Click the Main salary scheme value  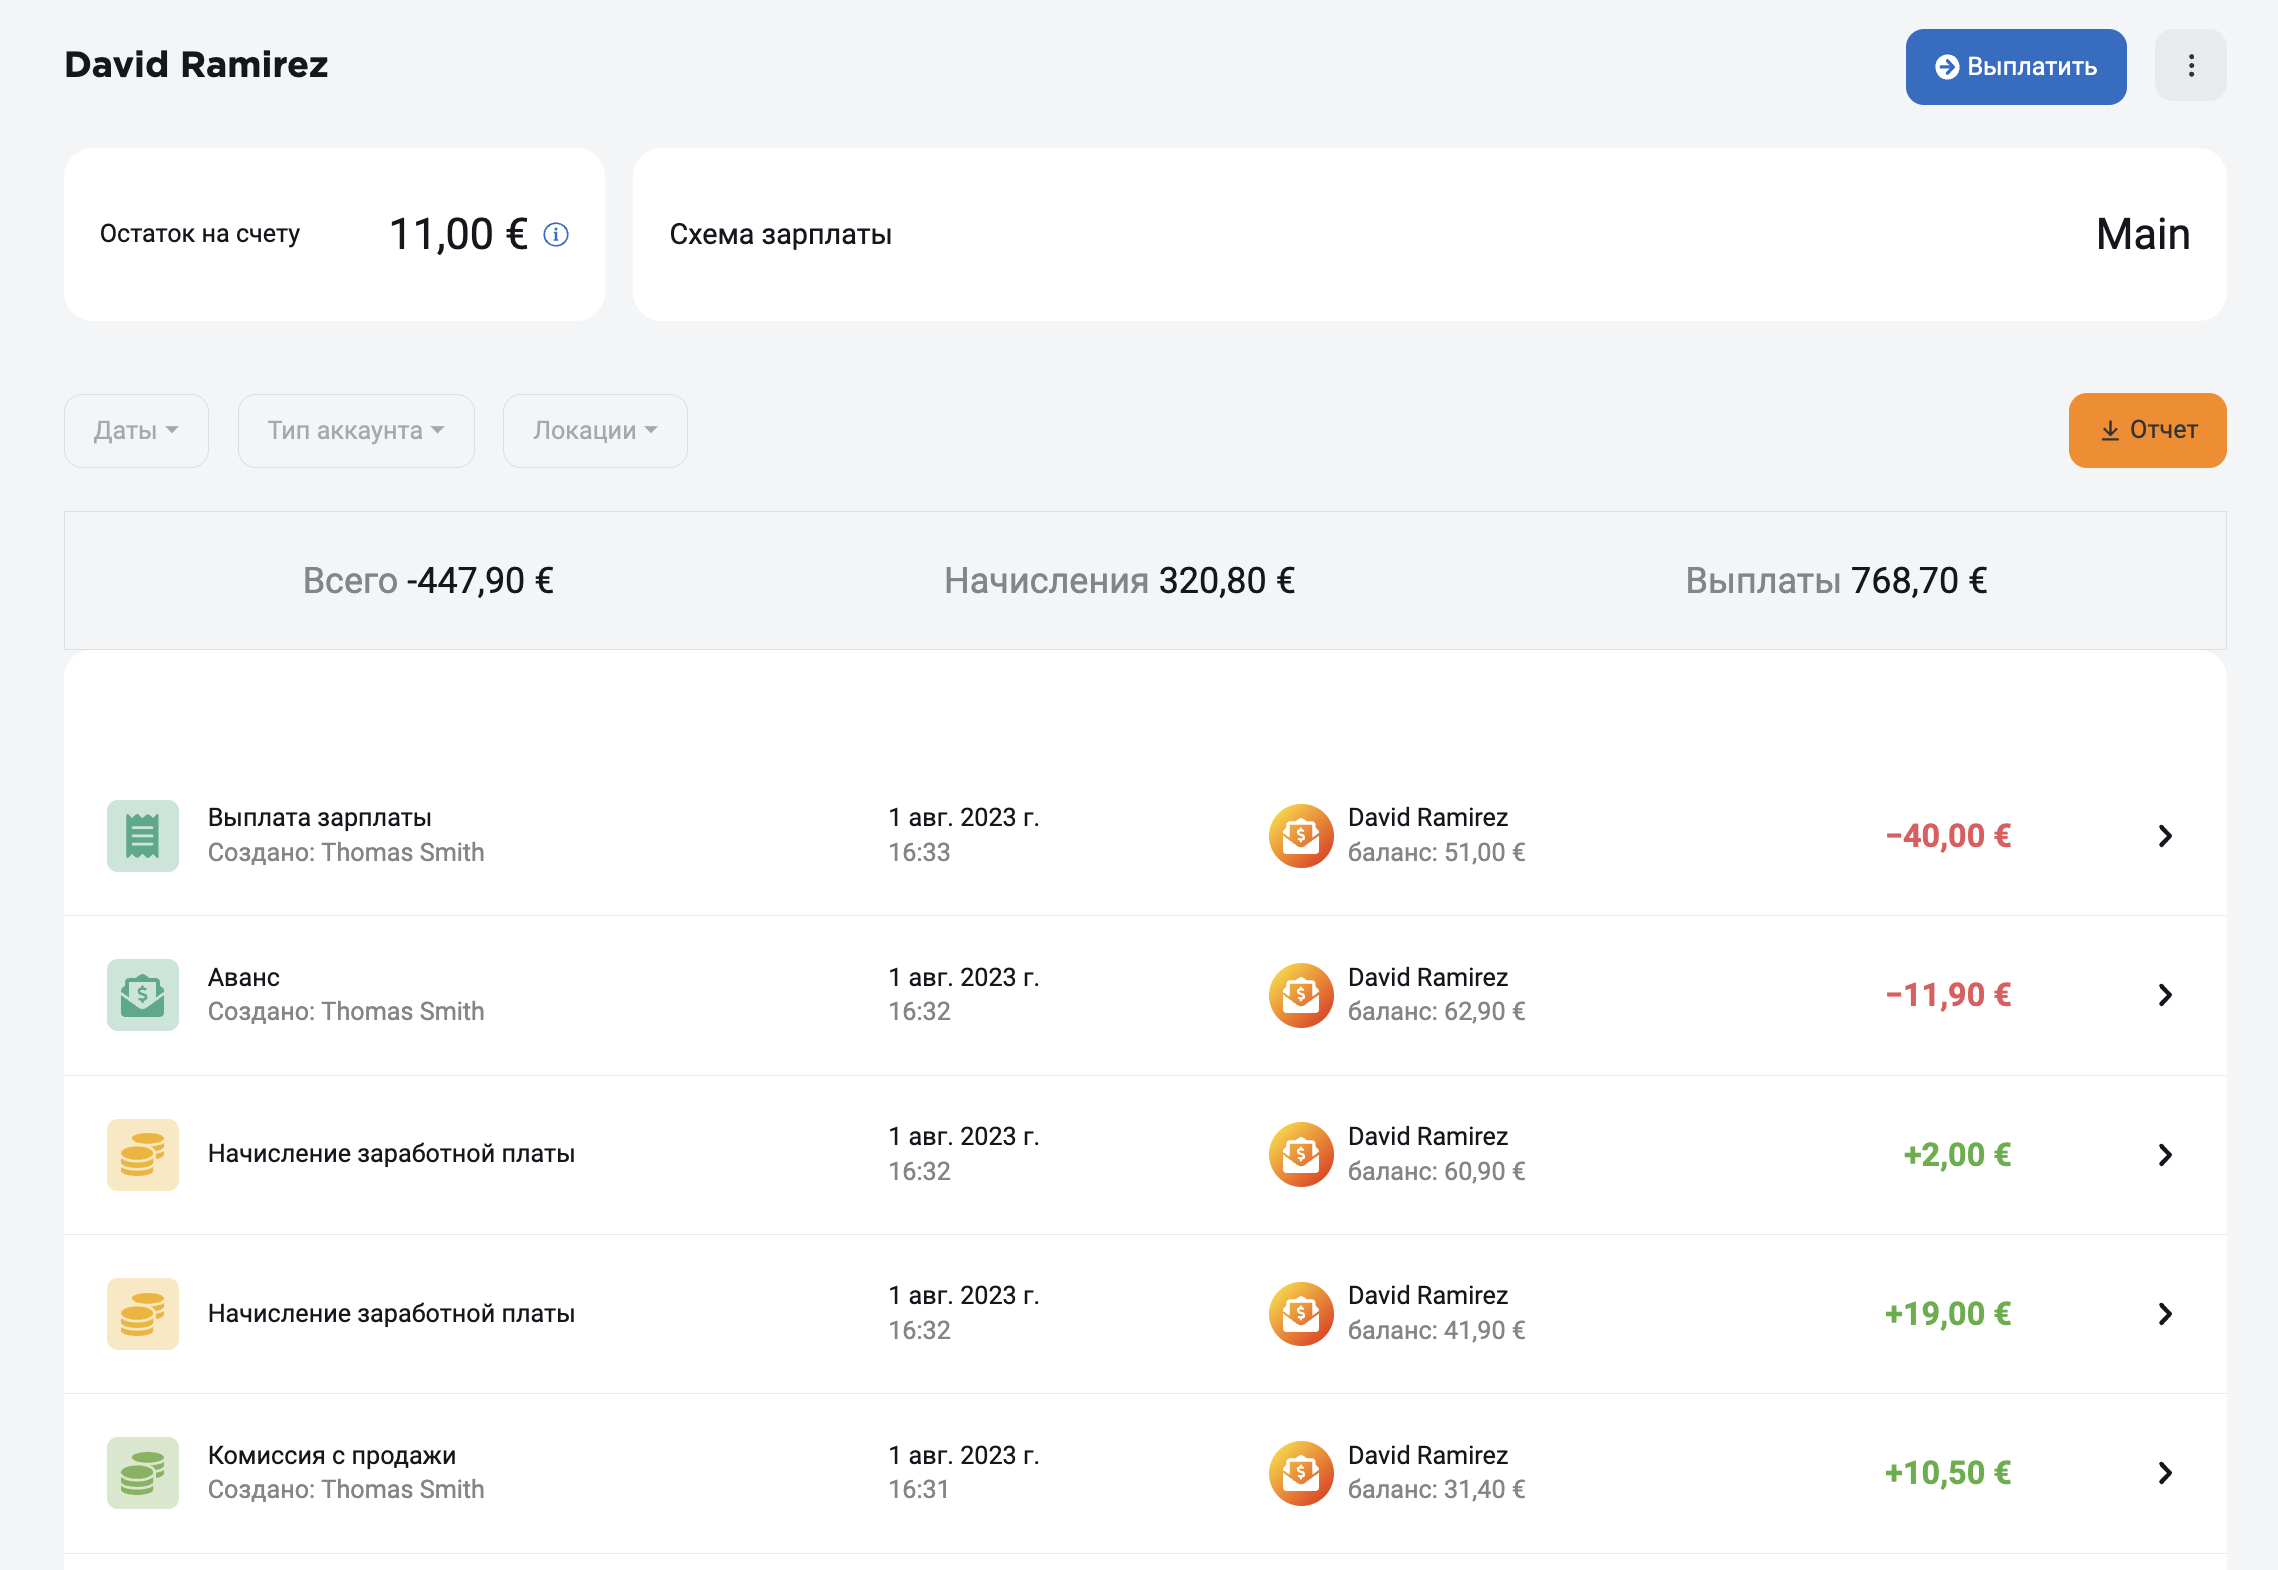(x=2143, y=234)
